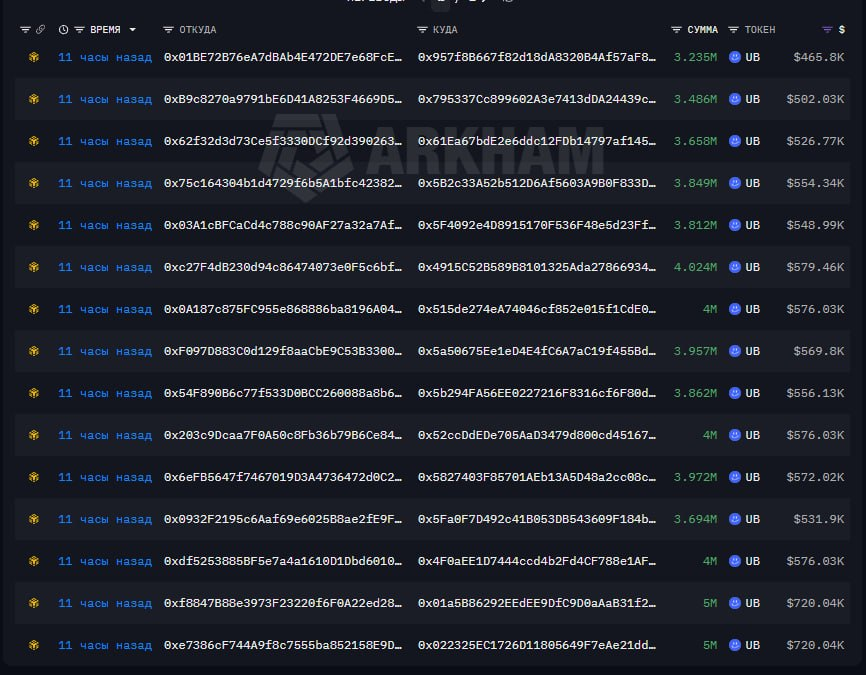Click UB token icon in the $465.8K row
Image resolution: width=866 pixels, height=675 pixels.
(x=735, y=57)
